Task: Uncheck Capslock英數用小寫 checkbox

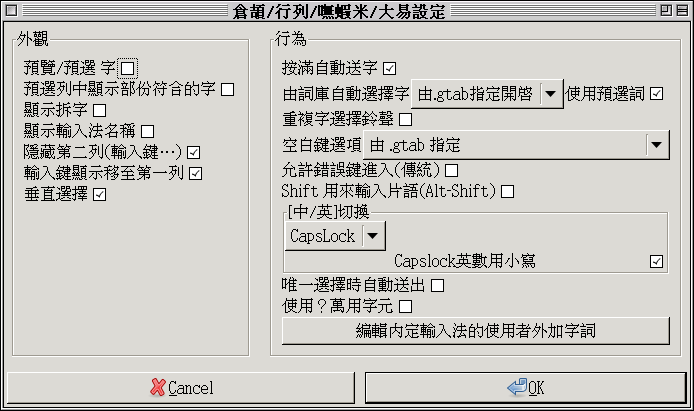Action: pos(656,262)
